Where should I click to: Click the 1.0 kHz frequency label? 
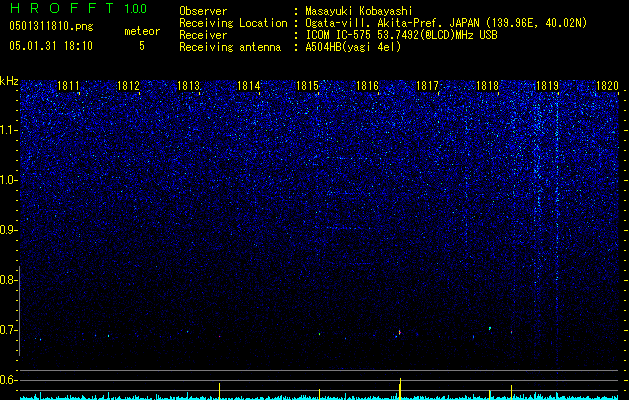tap(9, 180)
